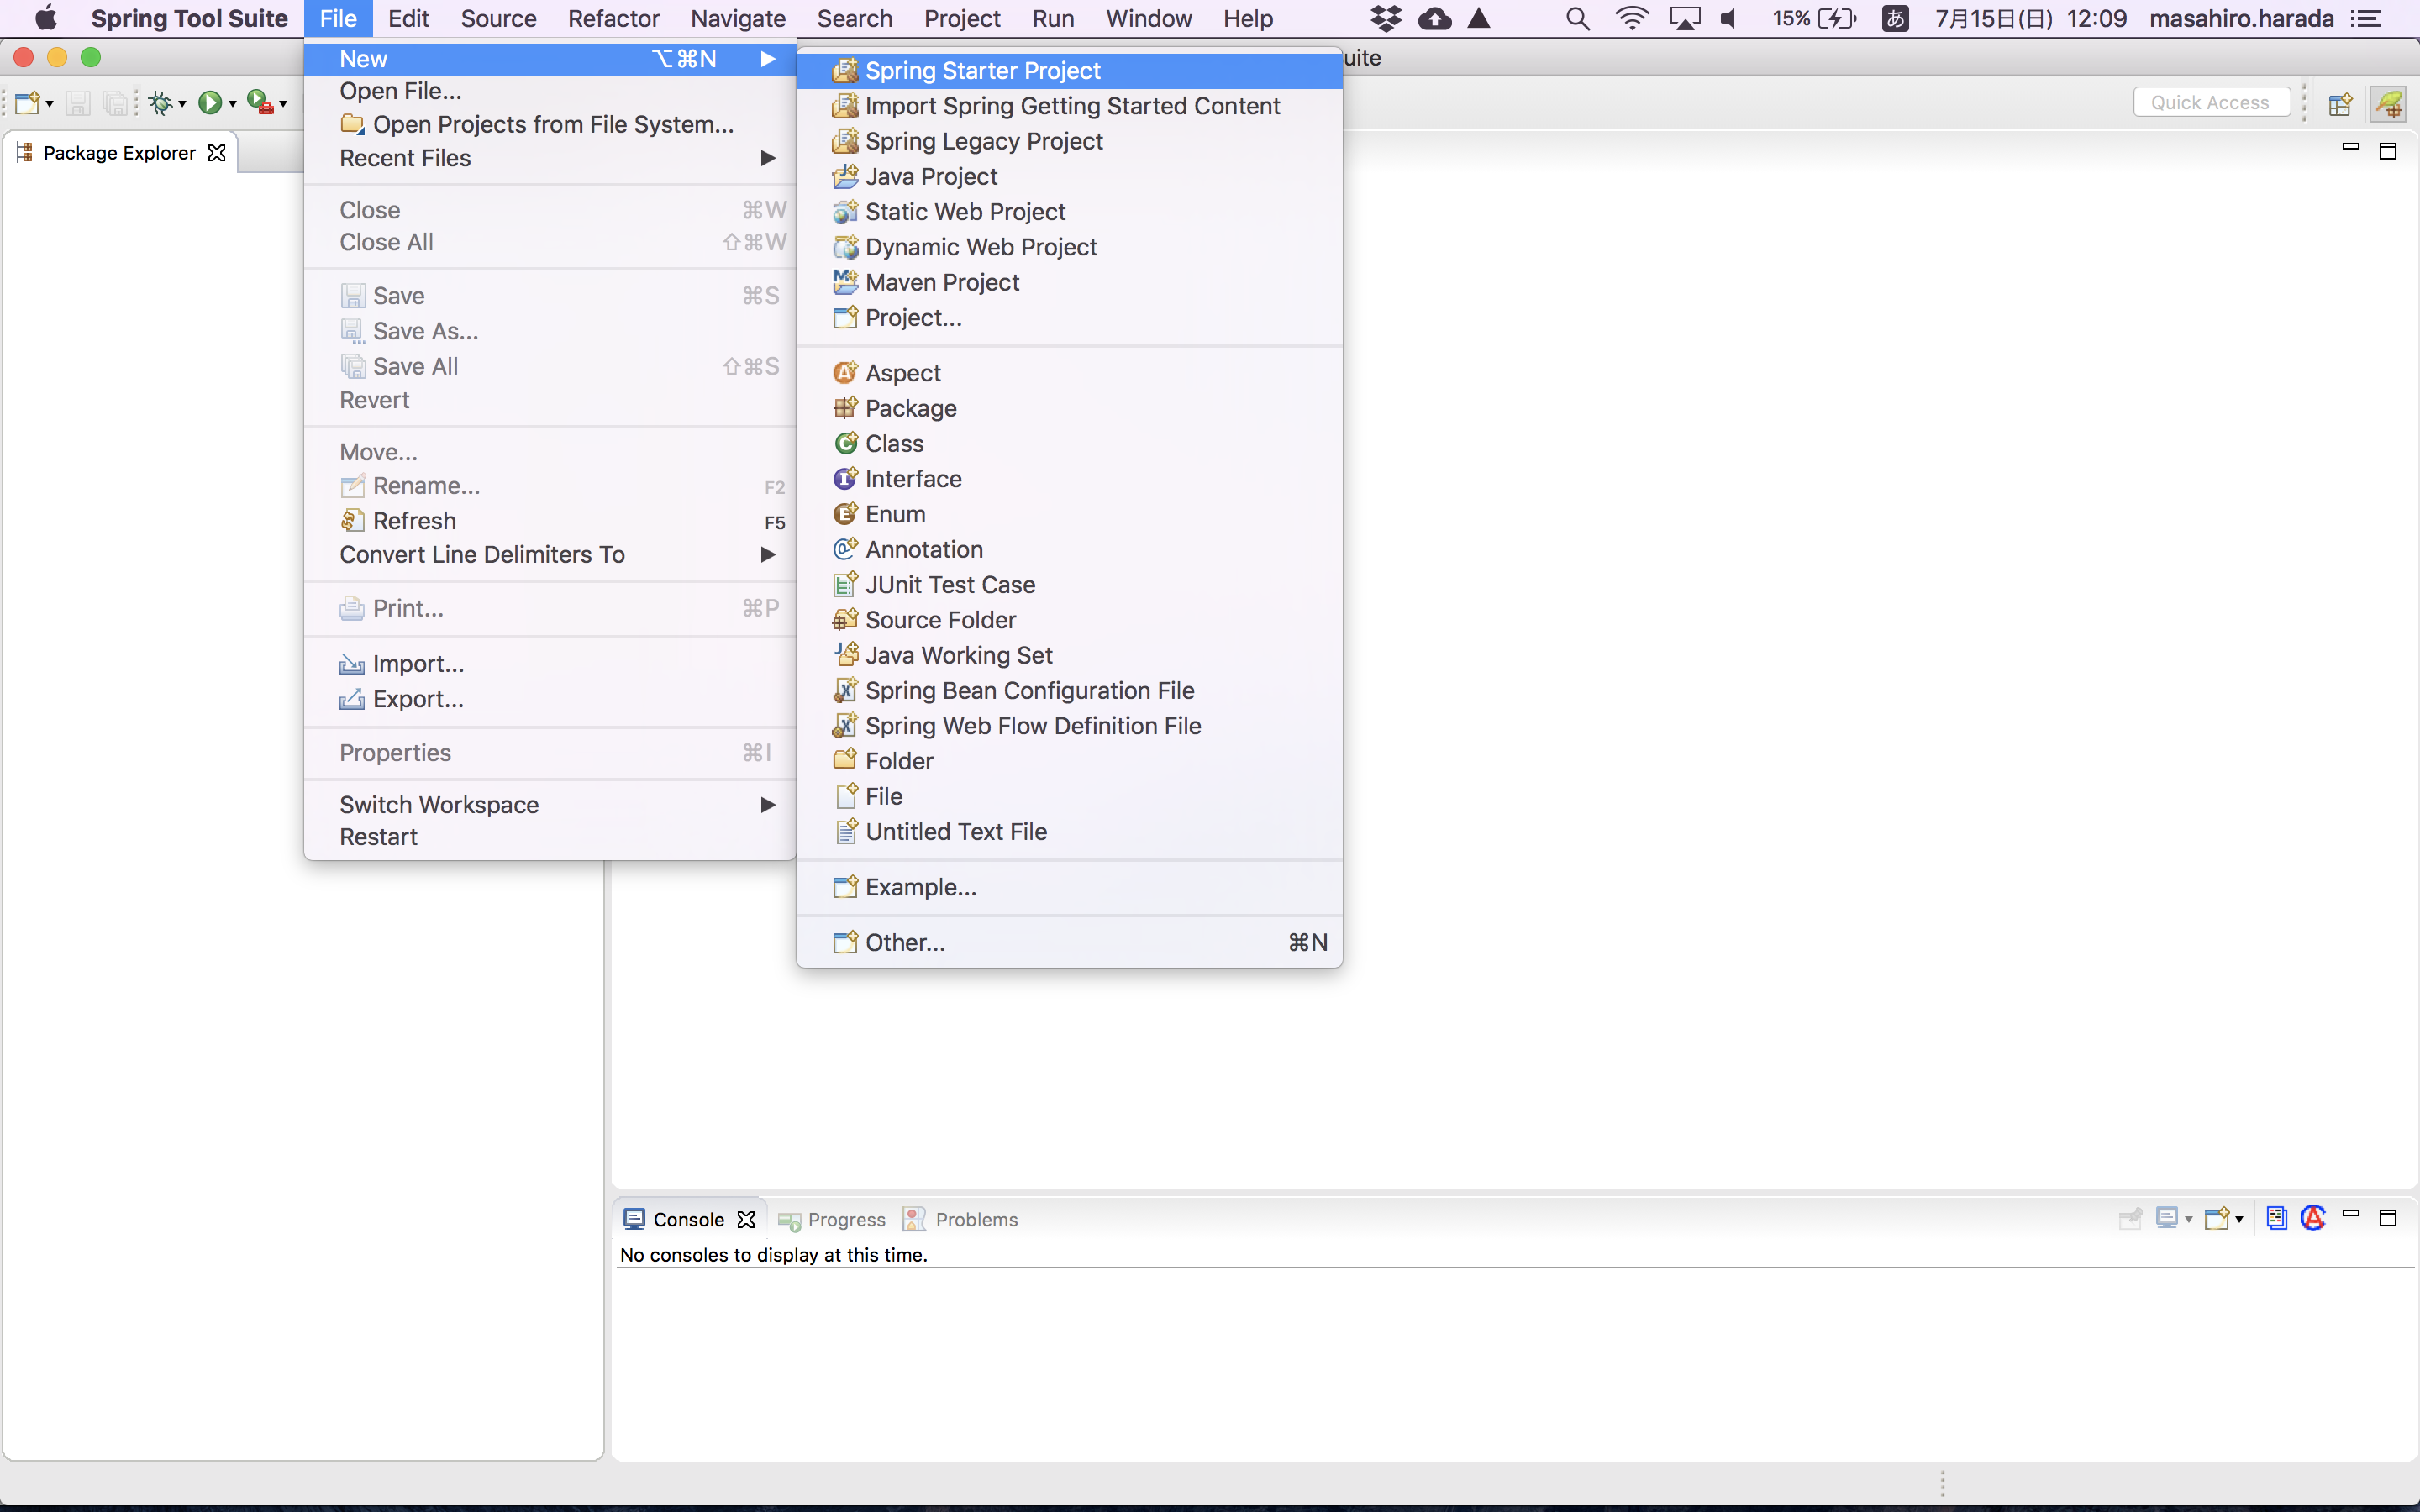Open the Edit menu

tap(408, 19)
